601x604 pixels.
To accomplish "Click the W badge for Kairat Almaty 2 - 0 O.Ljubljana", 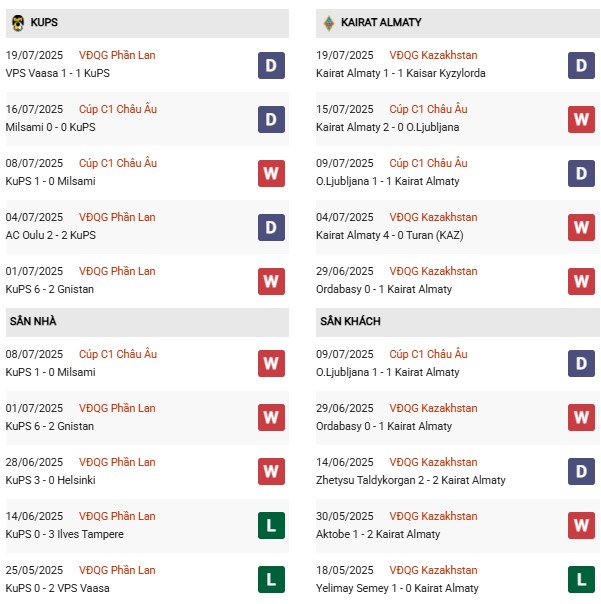I will (581, 120).
